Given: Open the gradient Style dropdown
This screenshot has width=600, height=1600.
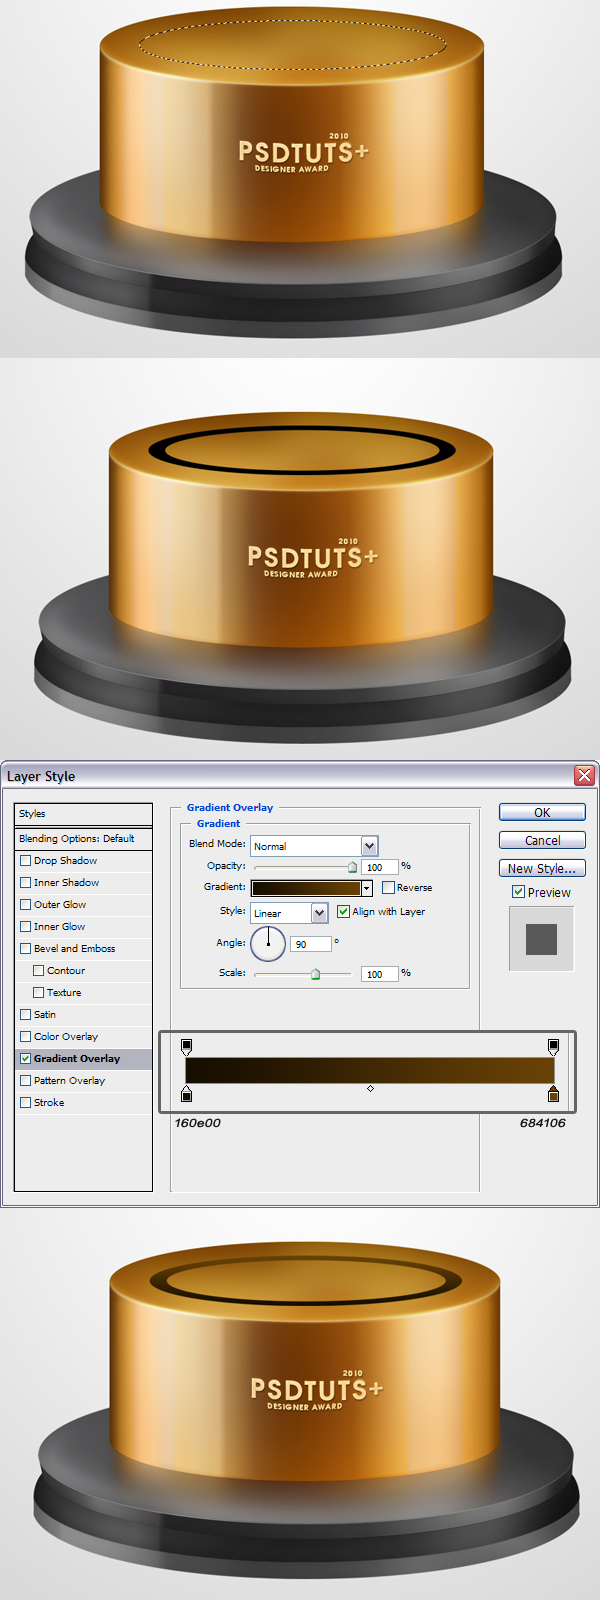Looking at the screenshot, I should coord(289,912).
